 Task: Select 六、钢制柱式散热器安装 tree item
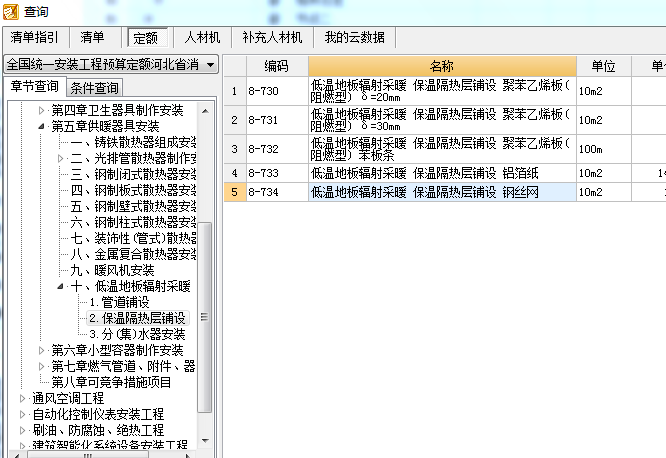[133, 222]
